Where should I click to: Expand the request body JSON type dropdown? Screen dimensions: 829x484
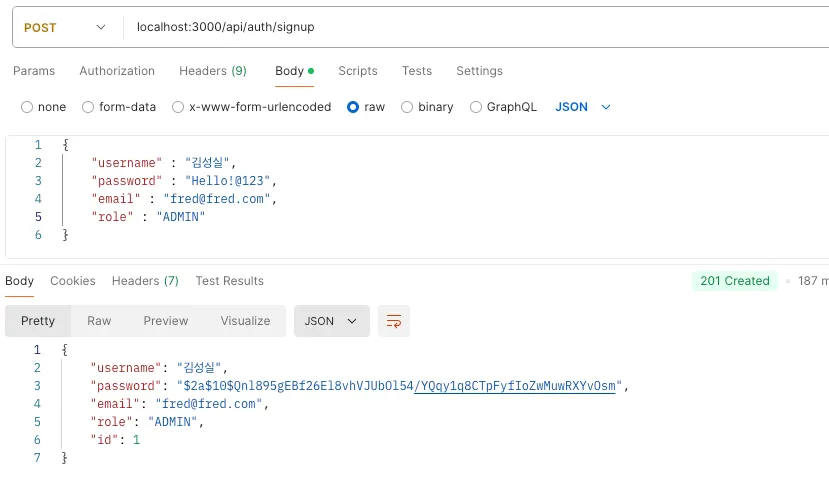(x=583, y=107)
